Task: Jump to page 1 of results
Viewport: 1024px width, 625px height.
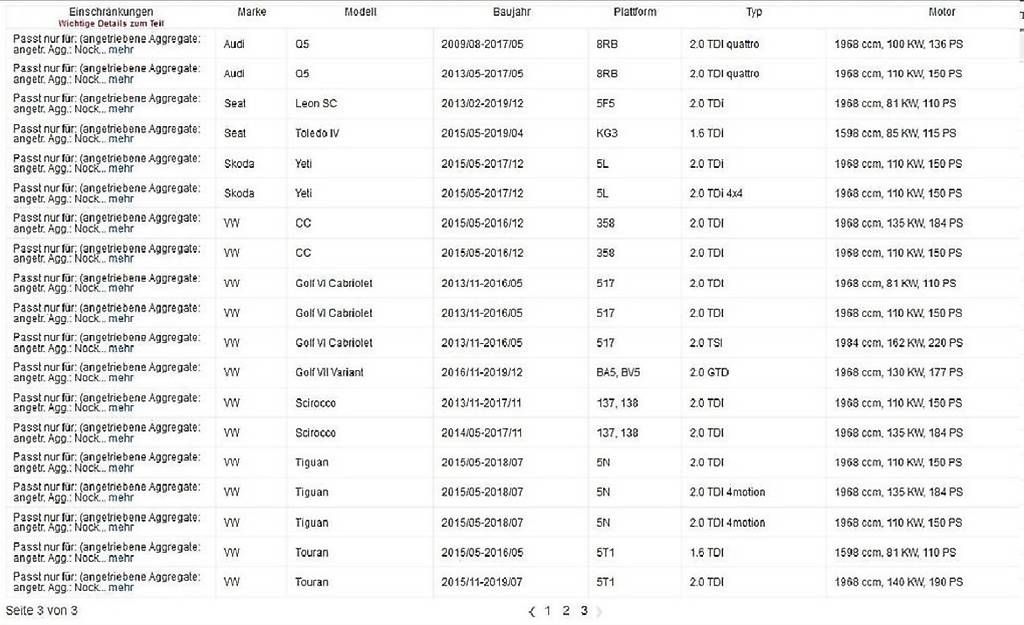Action: tap(547, 611)
